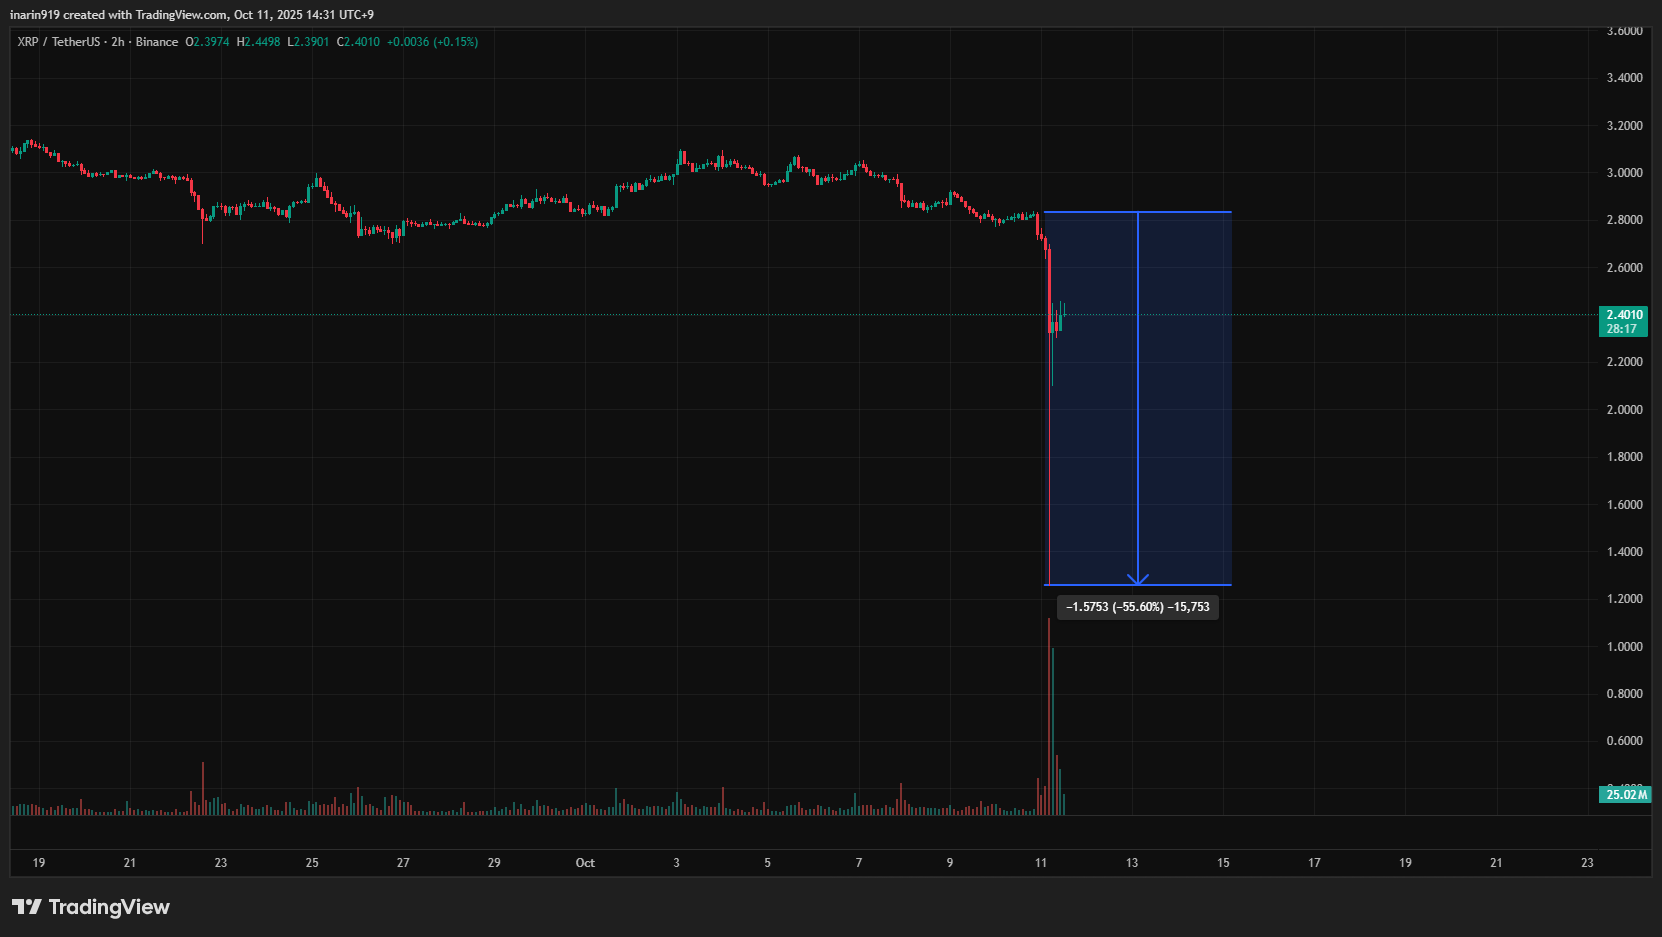Click the current price label 2.4010
This screenshot has width=1662, height=937.
pos(1624,315)
